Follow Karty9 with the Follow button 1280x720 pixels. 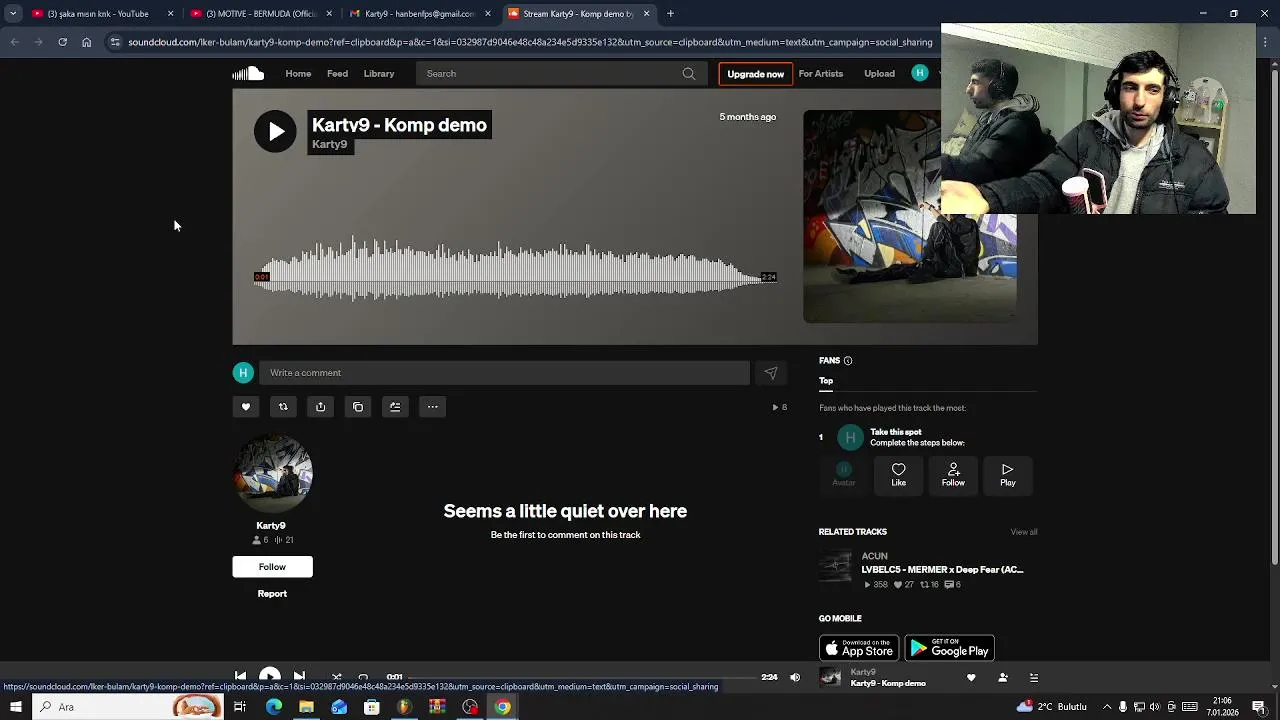click(272, 567)
